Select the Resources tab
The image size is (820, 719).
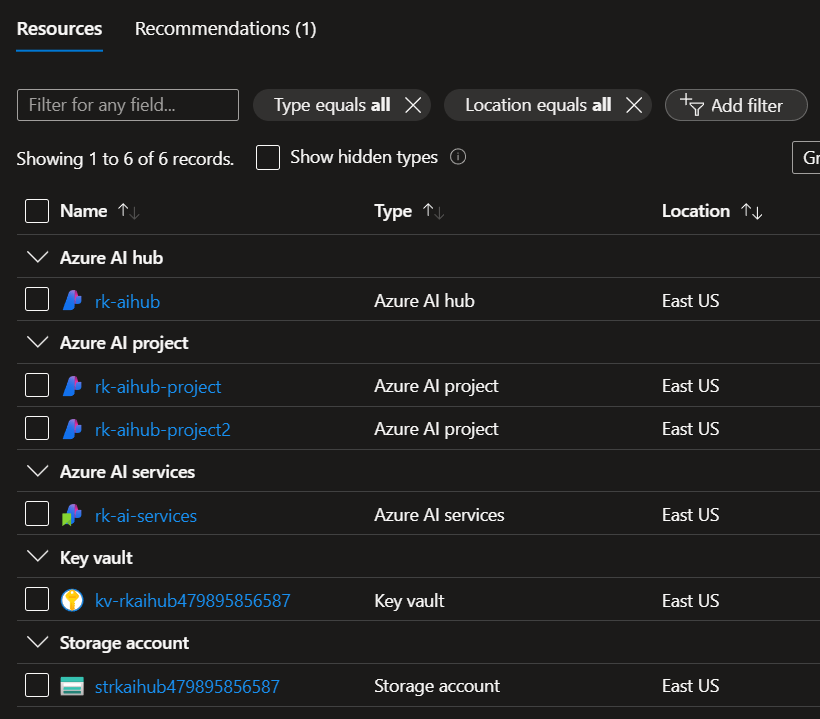(x=59, y=29)
